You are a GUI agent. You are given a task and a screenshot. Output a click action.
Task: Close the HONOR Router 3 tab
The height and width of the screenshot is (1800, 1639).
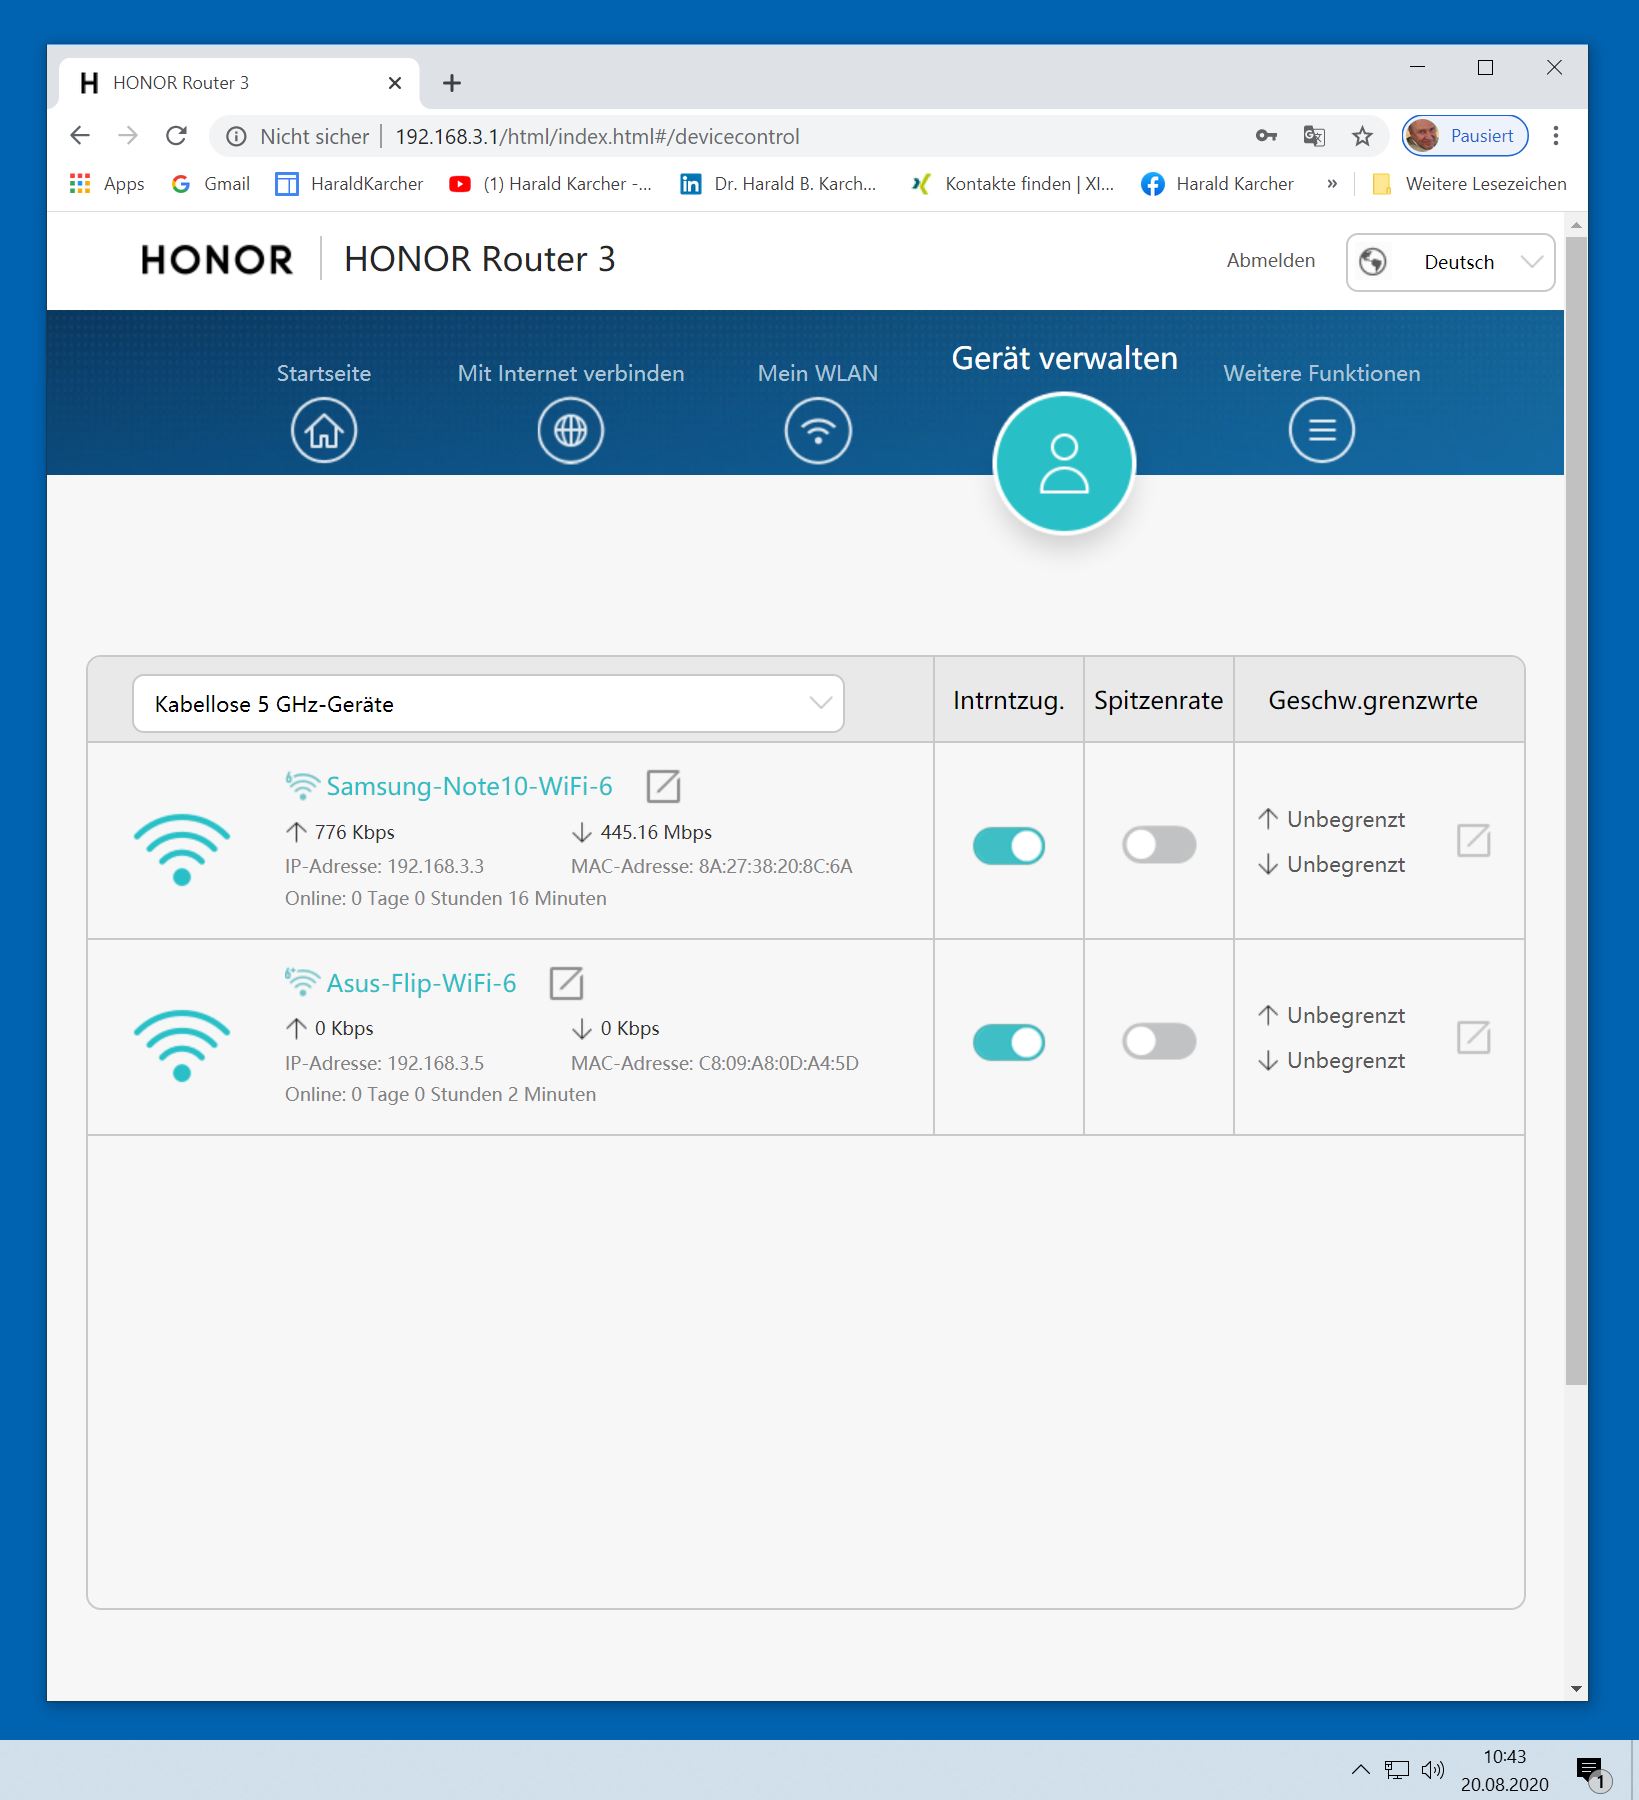(x=395, y=83)
